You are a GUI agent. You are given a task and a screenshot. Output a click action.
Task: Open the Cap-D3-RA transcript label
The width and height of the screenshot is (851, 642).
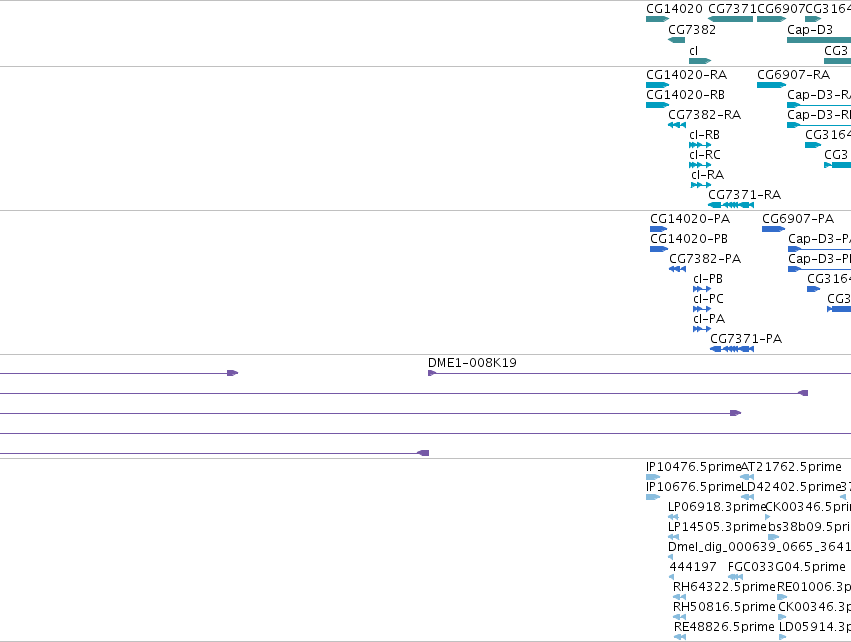[x=819, y=94]
